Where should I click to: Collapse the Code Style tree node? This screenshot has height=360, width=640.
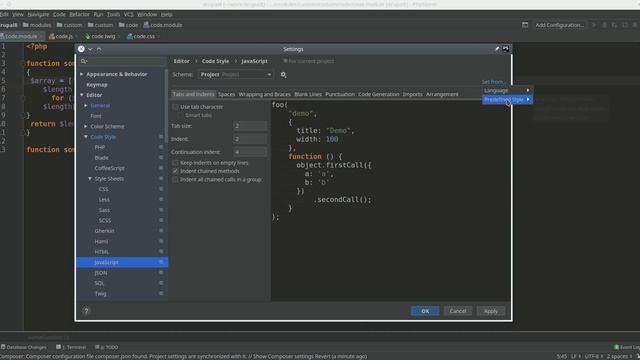click(x=86, y=137)
